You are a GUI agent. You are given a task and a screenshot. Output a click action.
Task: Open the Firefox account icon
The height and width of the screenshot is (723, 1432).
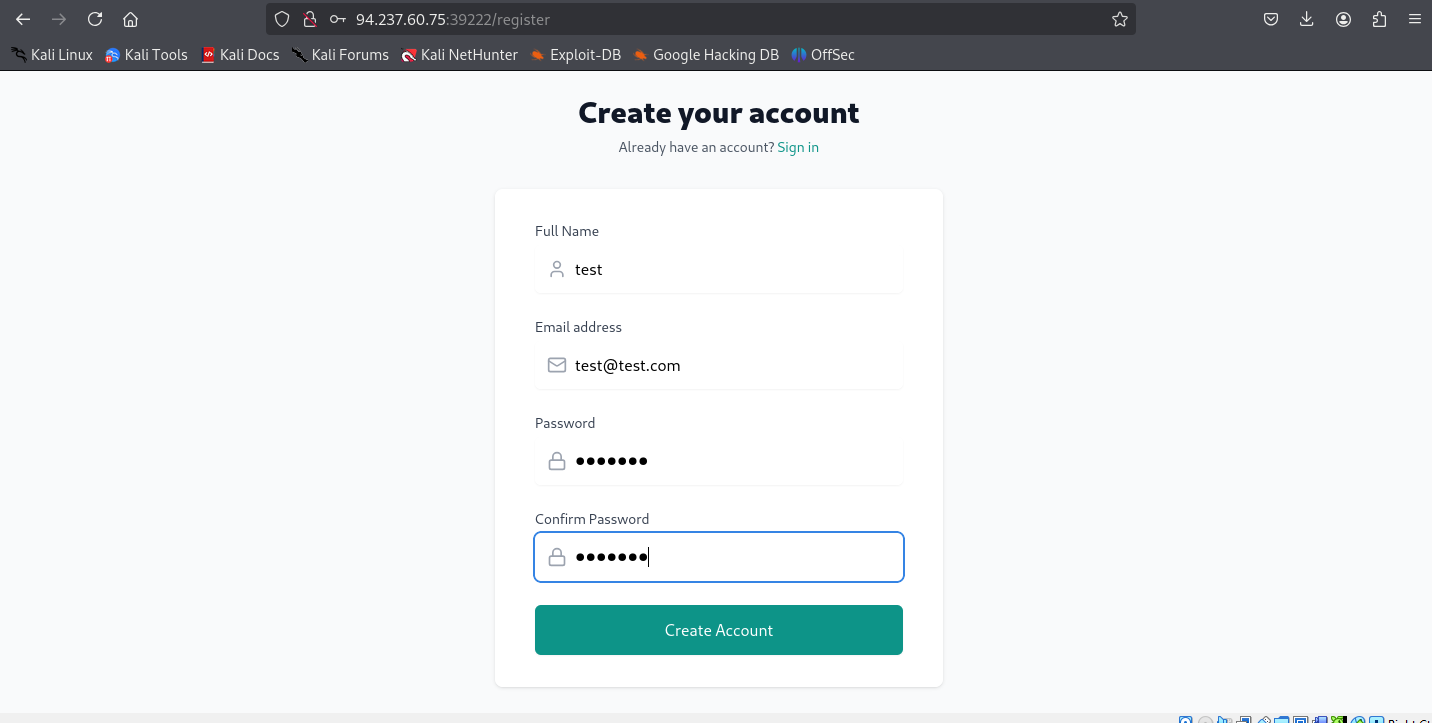(1343, 19)
